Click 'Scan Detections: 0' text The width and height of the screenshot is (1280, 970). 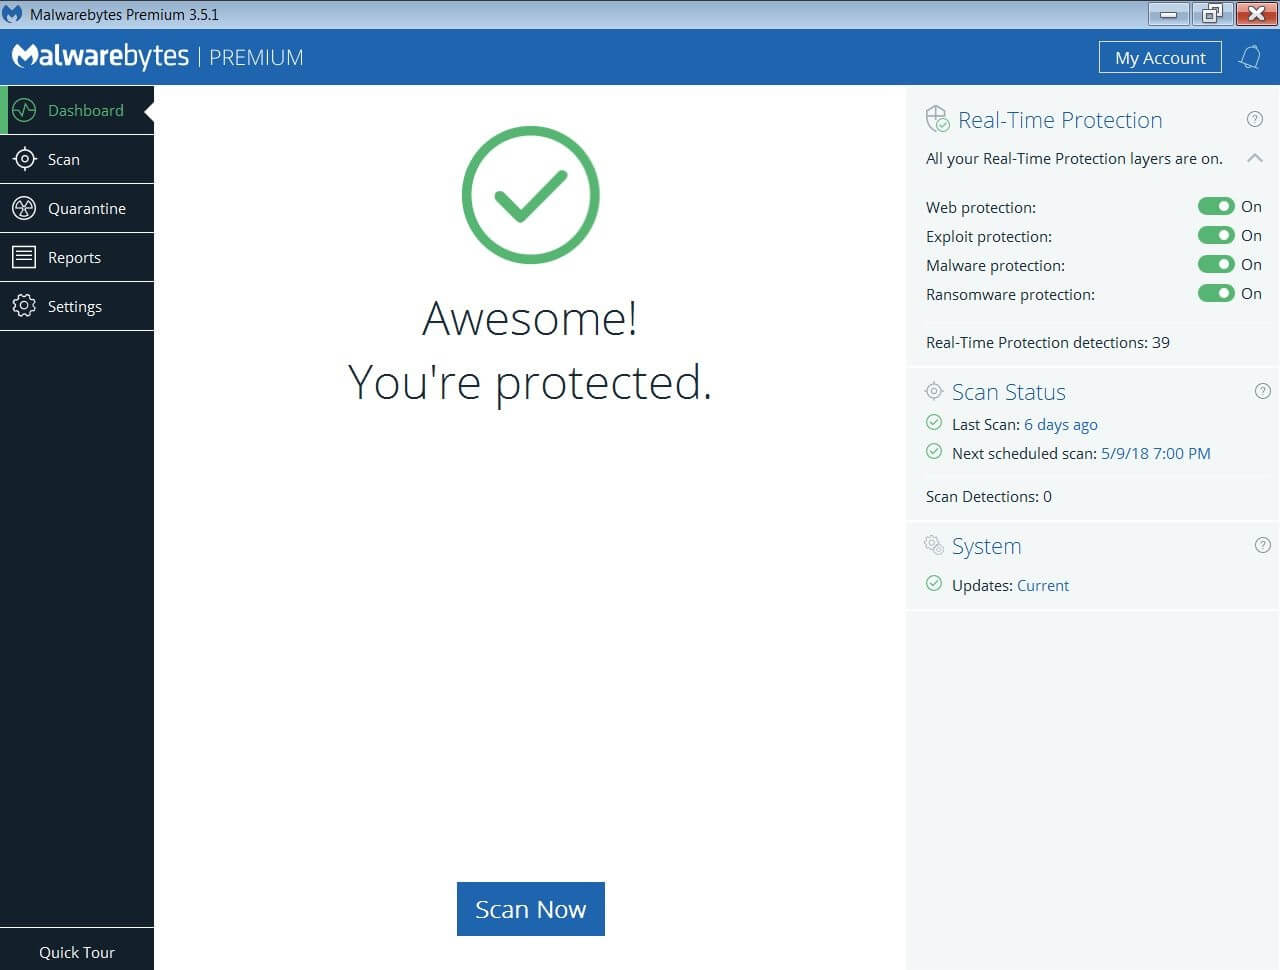pos(989,496)
